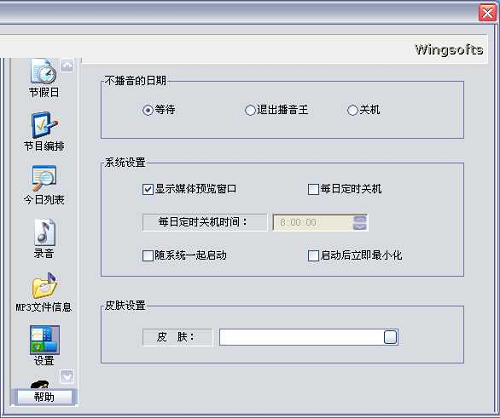Choose the 关机 shutdown radio button
500x418 pixels.
tap(352, 110)
